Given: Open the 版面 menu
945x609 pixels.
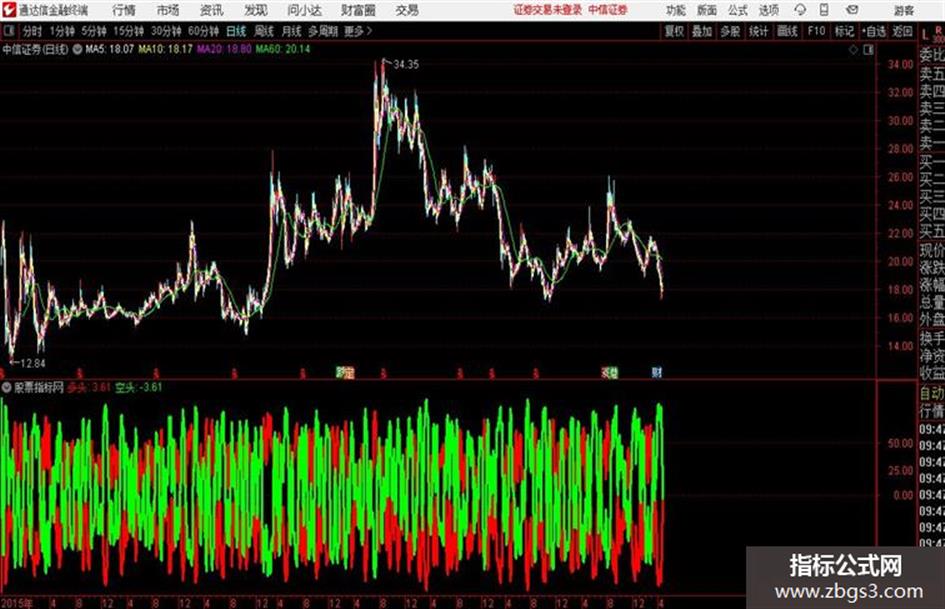Looking at the screenshot, I should pyautogui.click(x=707, y=10).
